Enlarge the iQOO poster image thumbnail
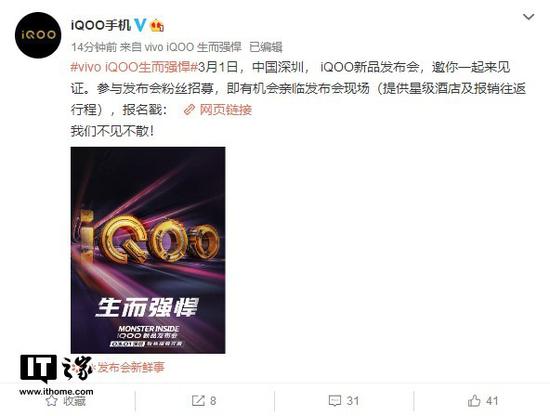The height and width of the screenshot is (416, 550). [148, 250]
